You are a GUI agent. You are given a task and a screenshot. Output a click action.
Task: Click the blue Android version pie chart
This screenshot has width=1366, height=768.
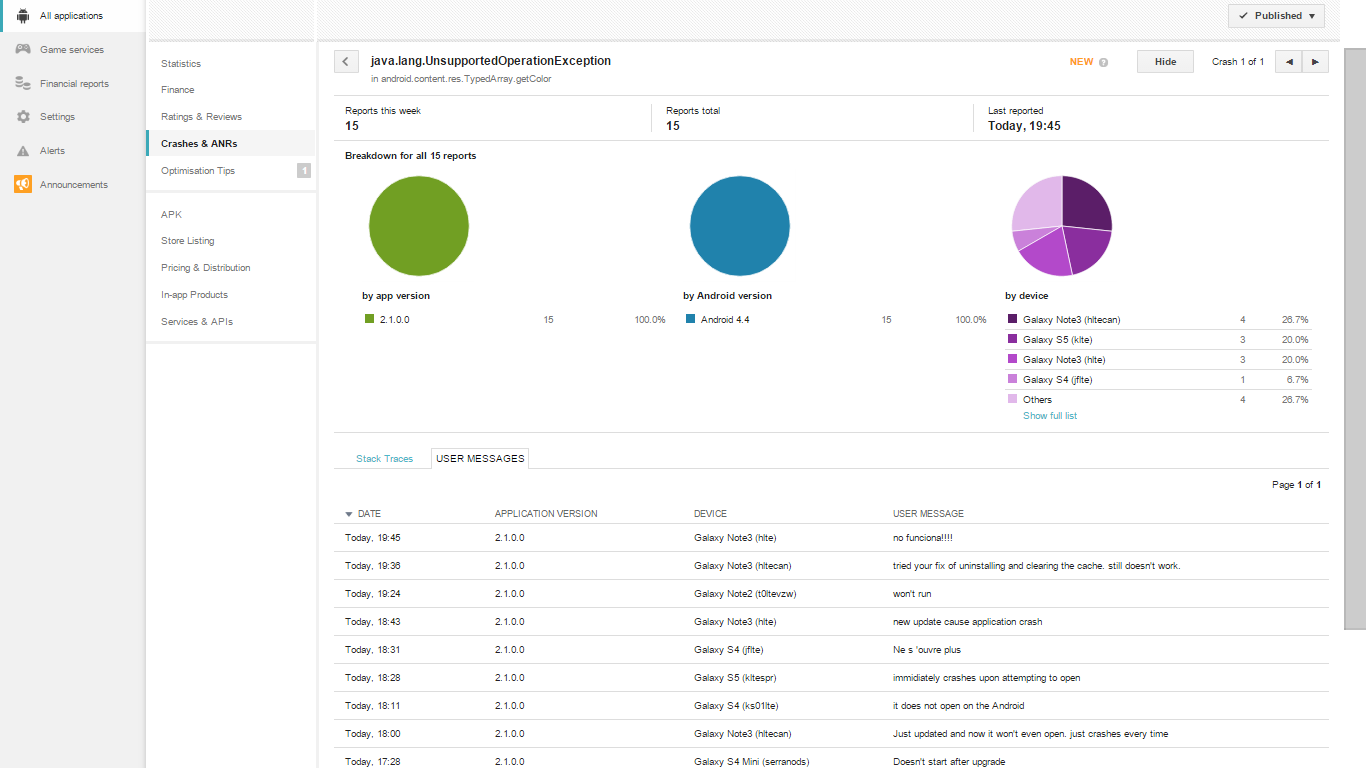click(740, 226)
